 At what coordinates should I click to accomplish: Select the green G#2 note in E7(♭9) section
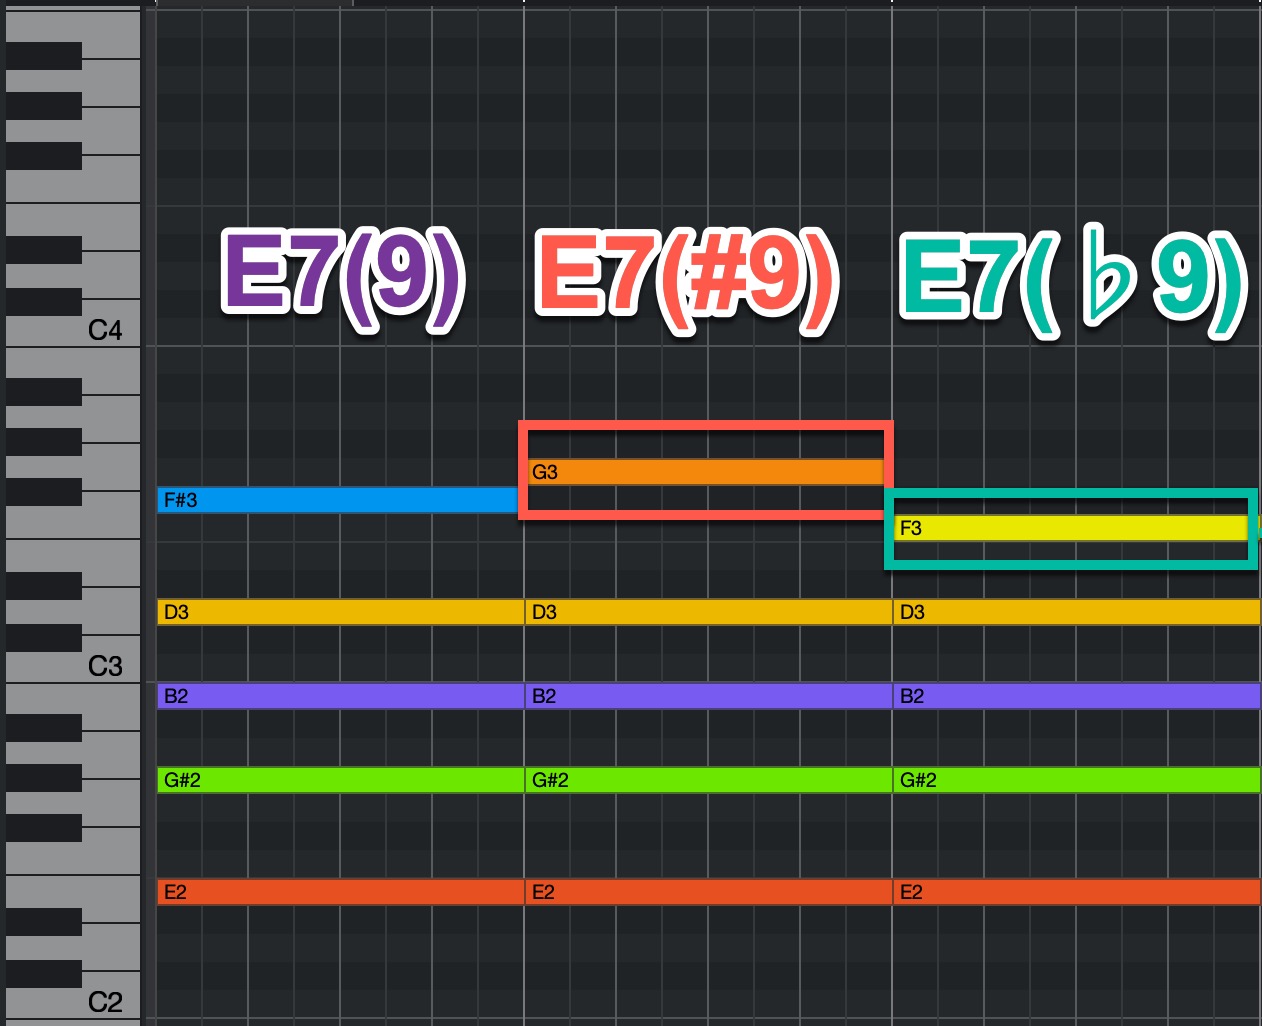pos(1077,780)
